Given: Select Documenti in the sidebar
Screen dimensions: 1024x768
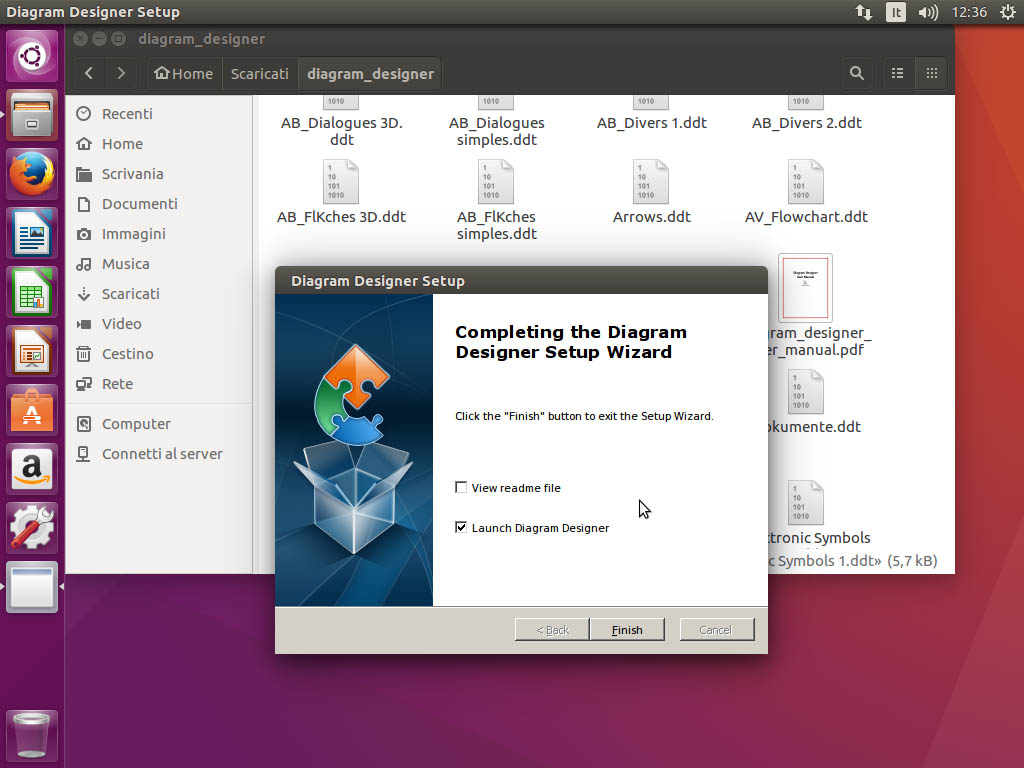Looking at the screenshot, I should click(139, 204).
